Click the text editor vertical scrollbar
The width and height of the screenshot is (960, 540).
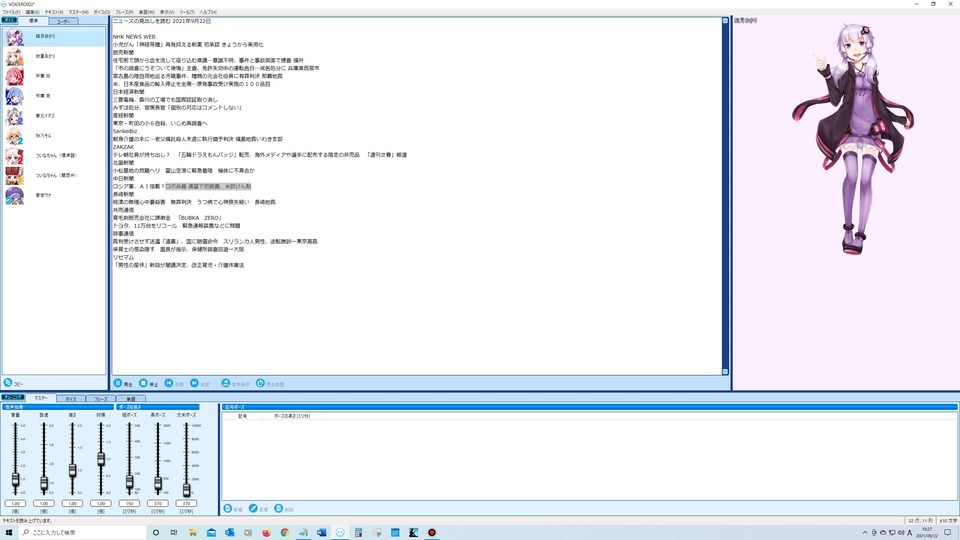(725, 196)
